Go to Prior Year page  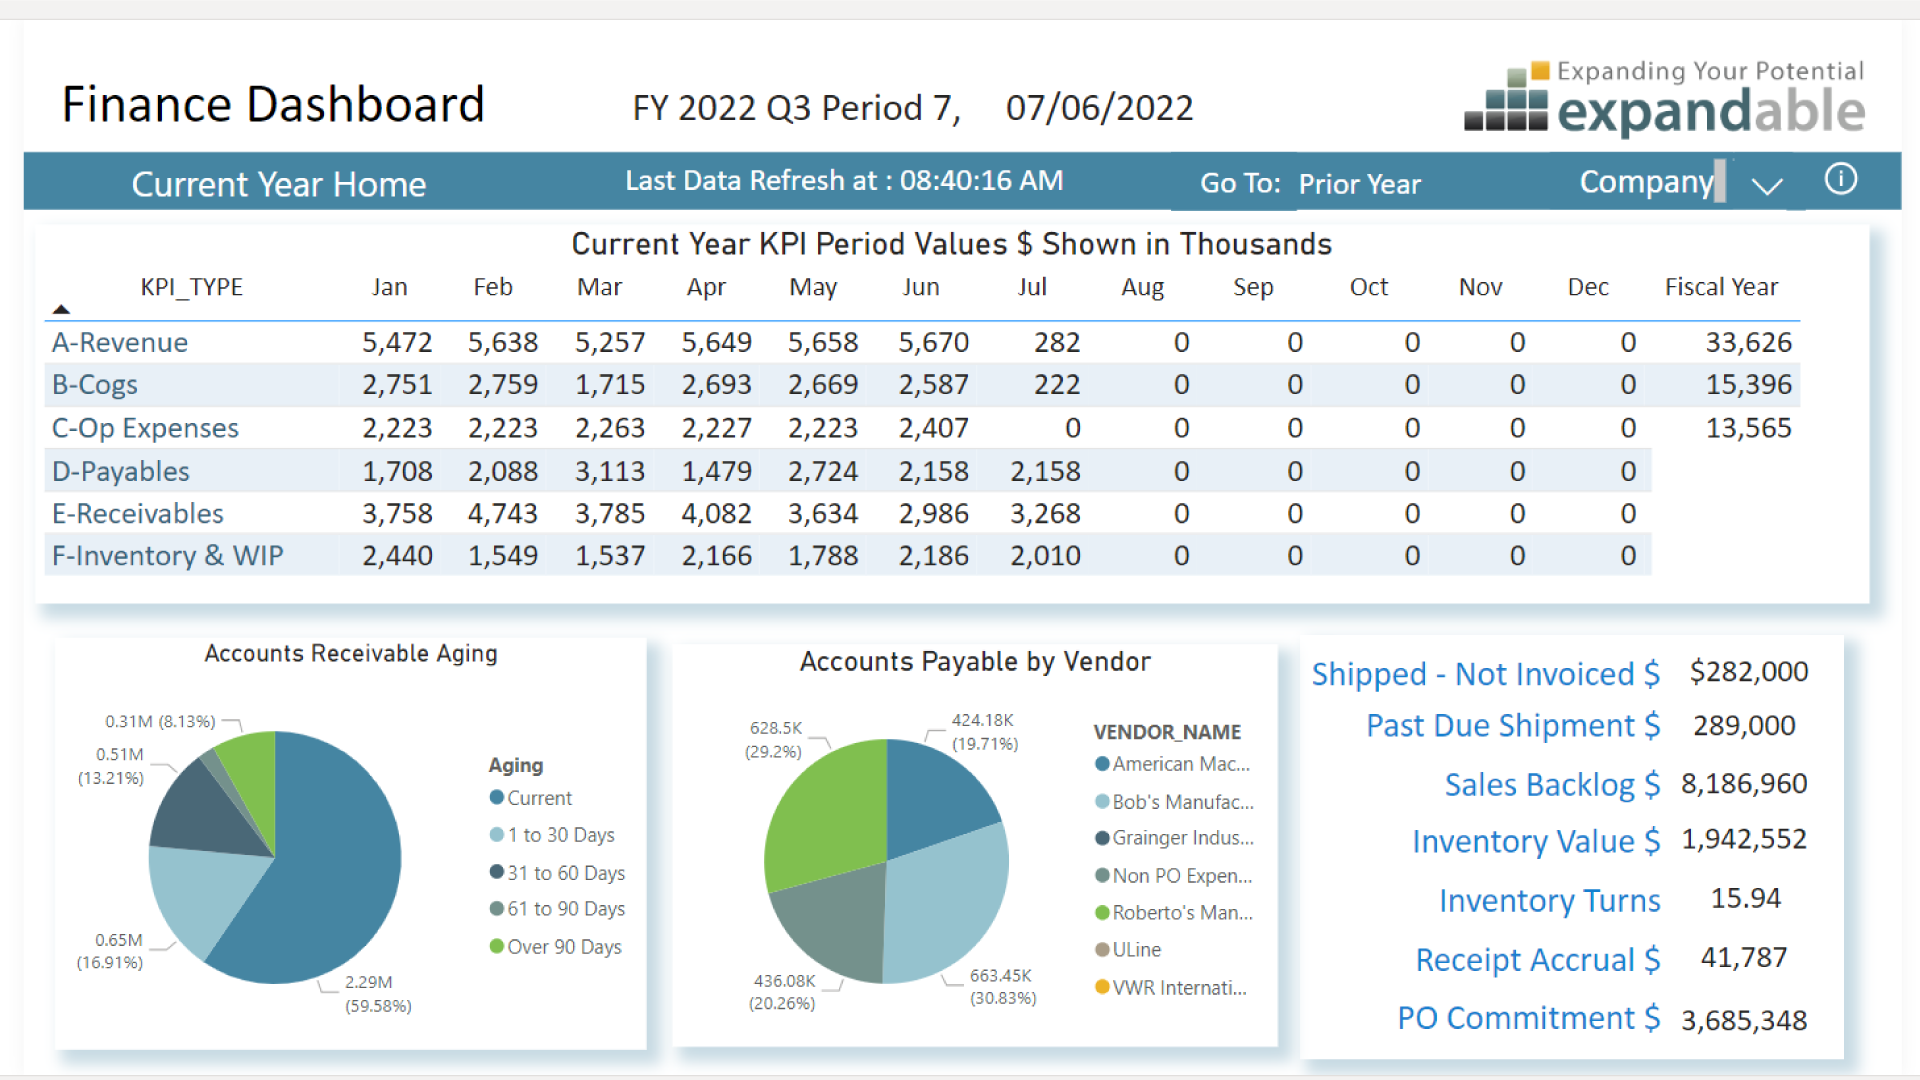click(x=1359, y=184)
